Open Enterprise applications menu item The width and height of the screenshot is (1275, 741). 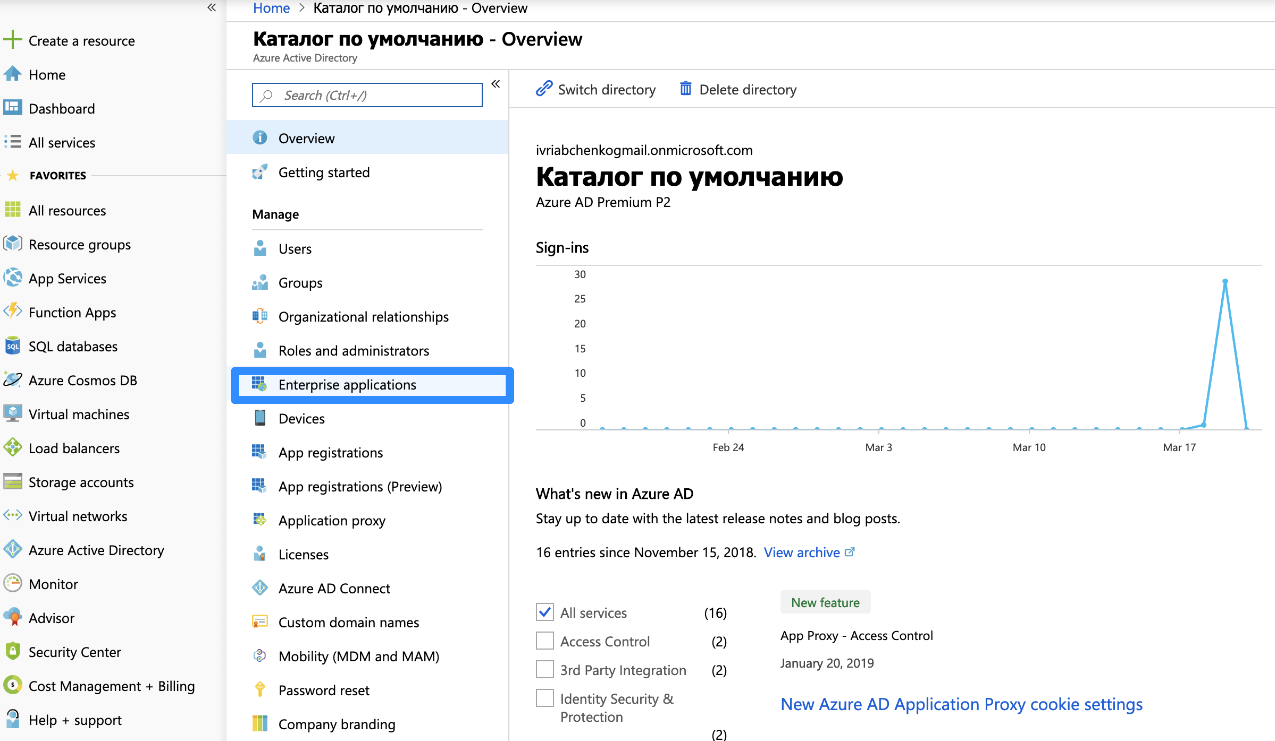click(372, 385)
